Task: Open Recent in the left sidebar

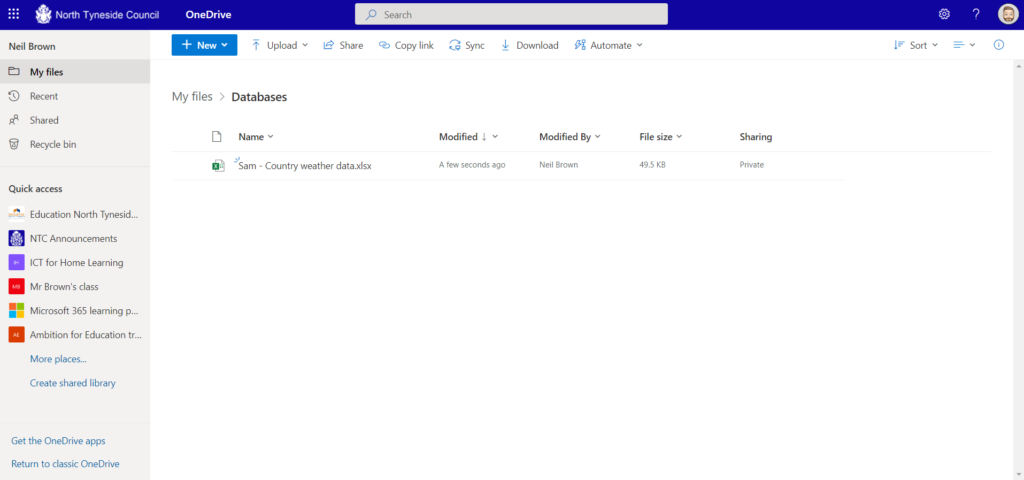Action: [44, 96]
